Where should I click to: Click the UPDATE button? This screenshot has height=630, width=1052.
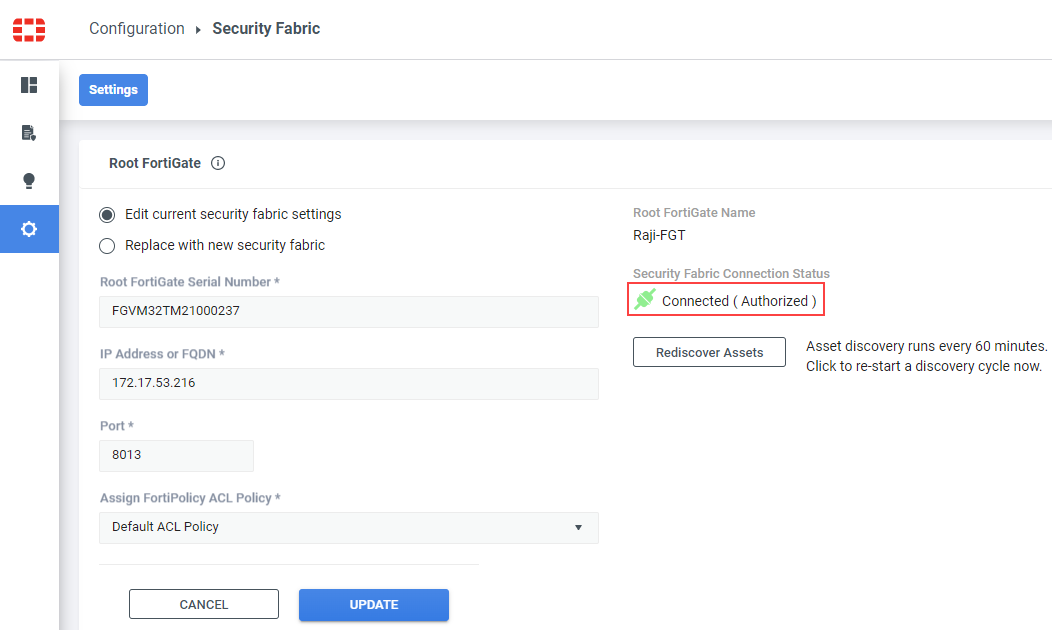point(374,605)
